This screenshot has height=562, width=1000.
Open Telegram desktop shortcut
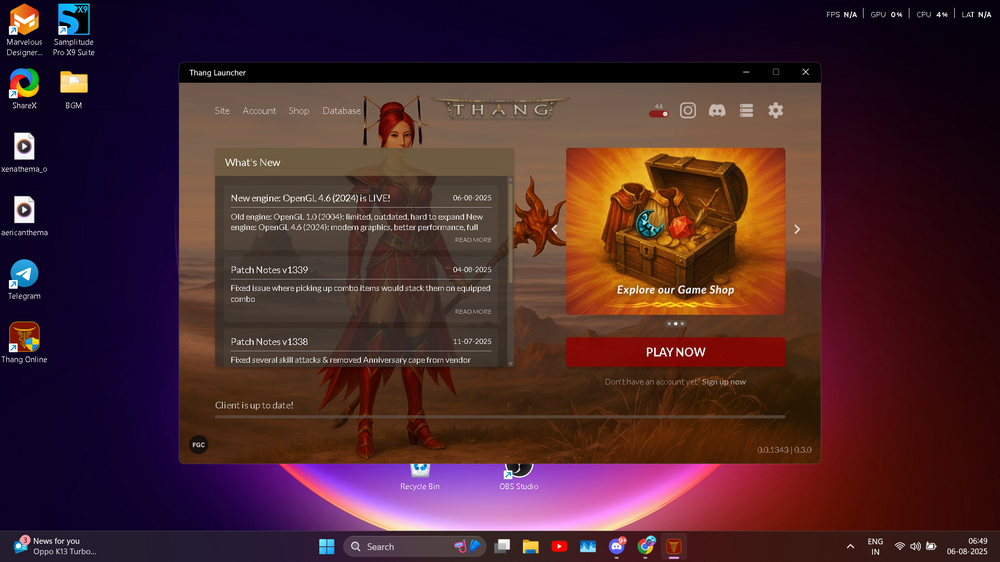point(24,279)
